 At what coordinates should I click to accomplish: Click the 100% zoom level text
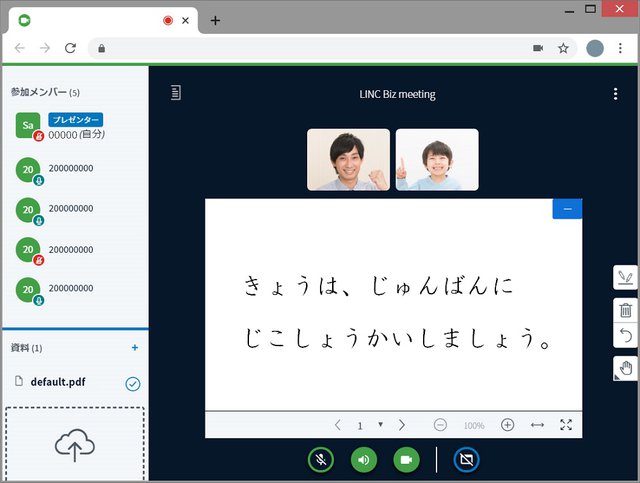click(x=474, y=425)
